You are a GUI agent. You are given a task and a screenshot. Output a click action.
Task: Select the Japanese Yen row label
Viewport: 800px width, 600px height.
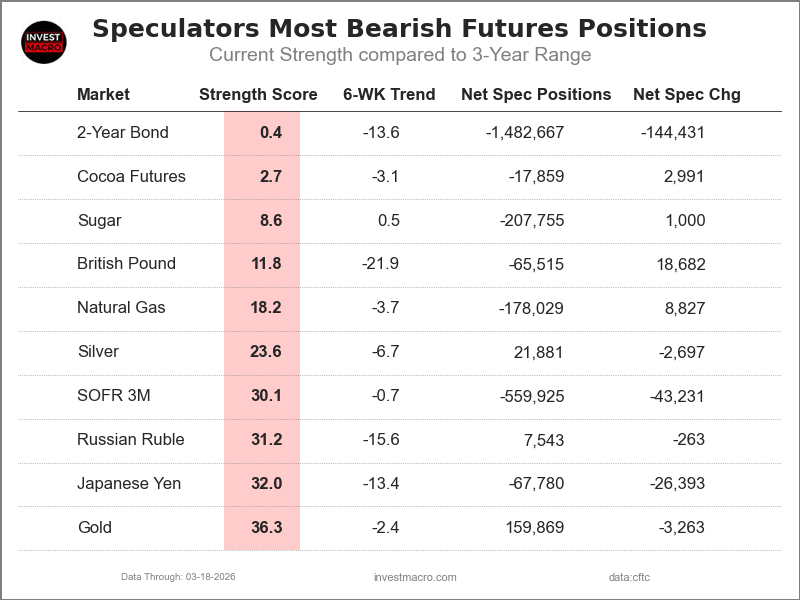pyautogui.click(x=129, y=484)
